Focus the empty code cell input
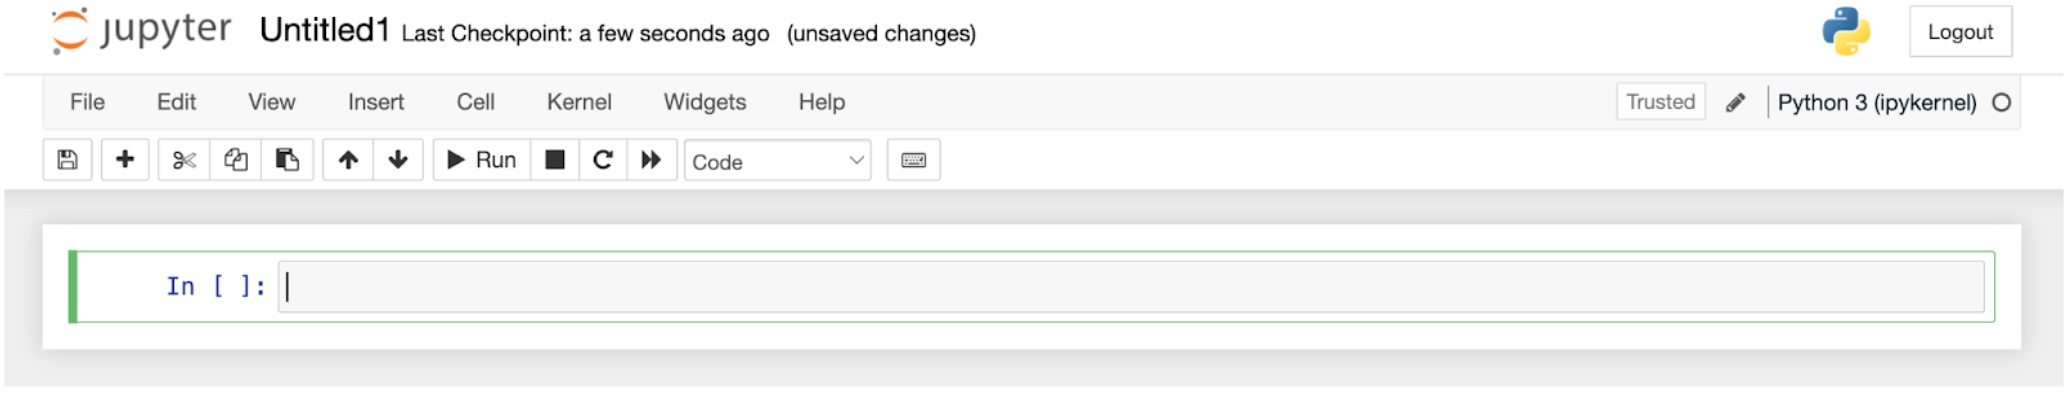Screen dimensions: 2068x400 [1131, 287]
